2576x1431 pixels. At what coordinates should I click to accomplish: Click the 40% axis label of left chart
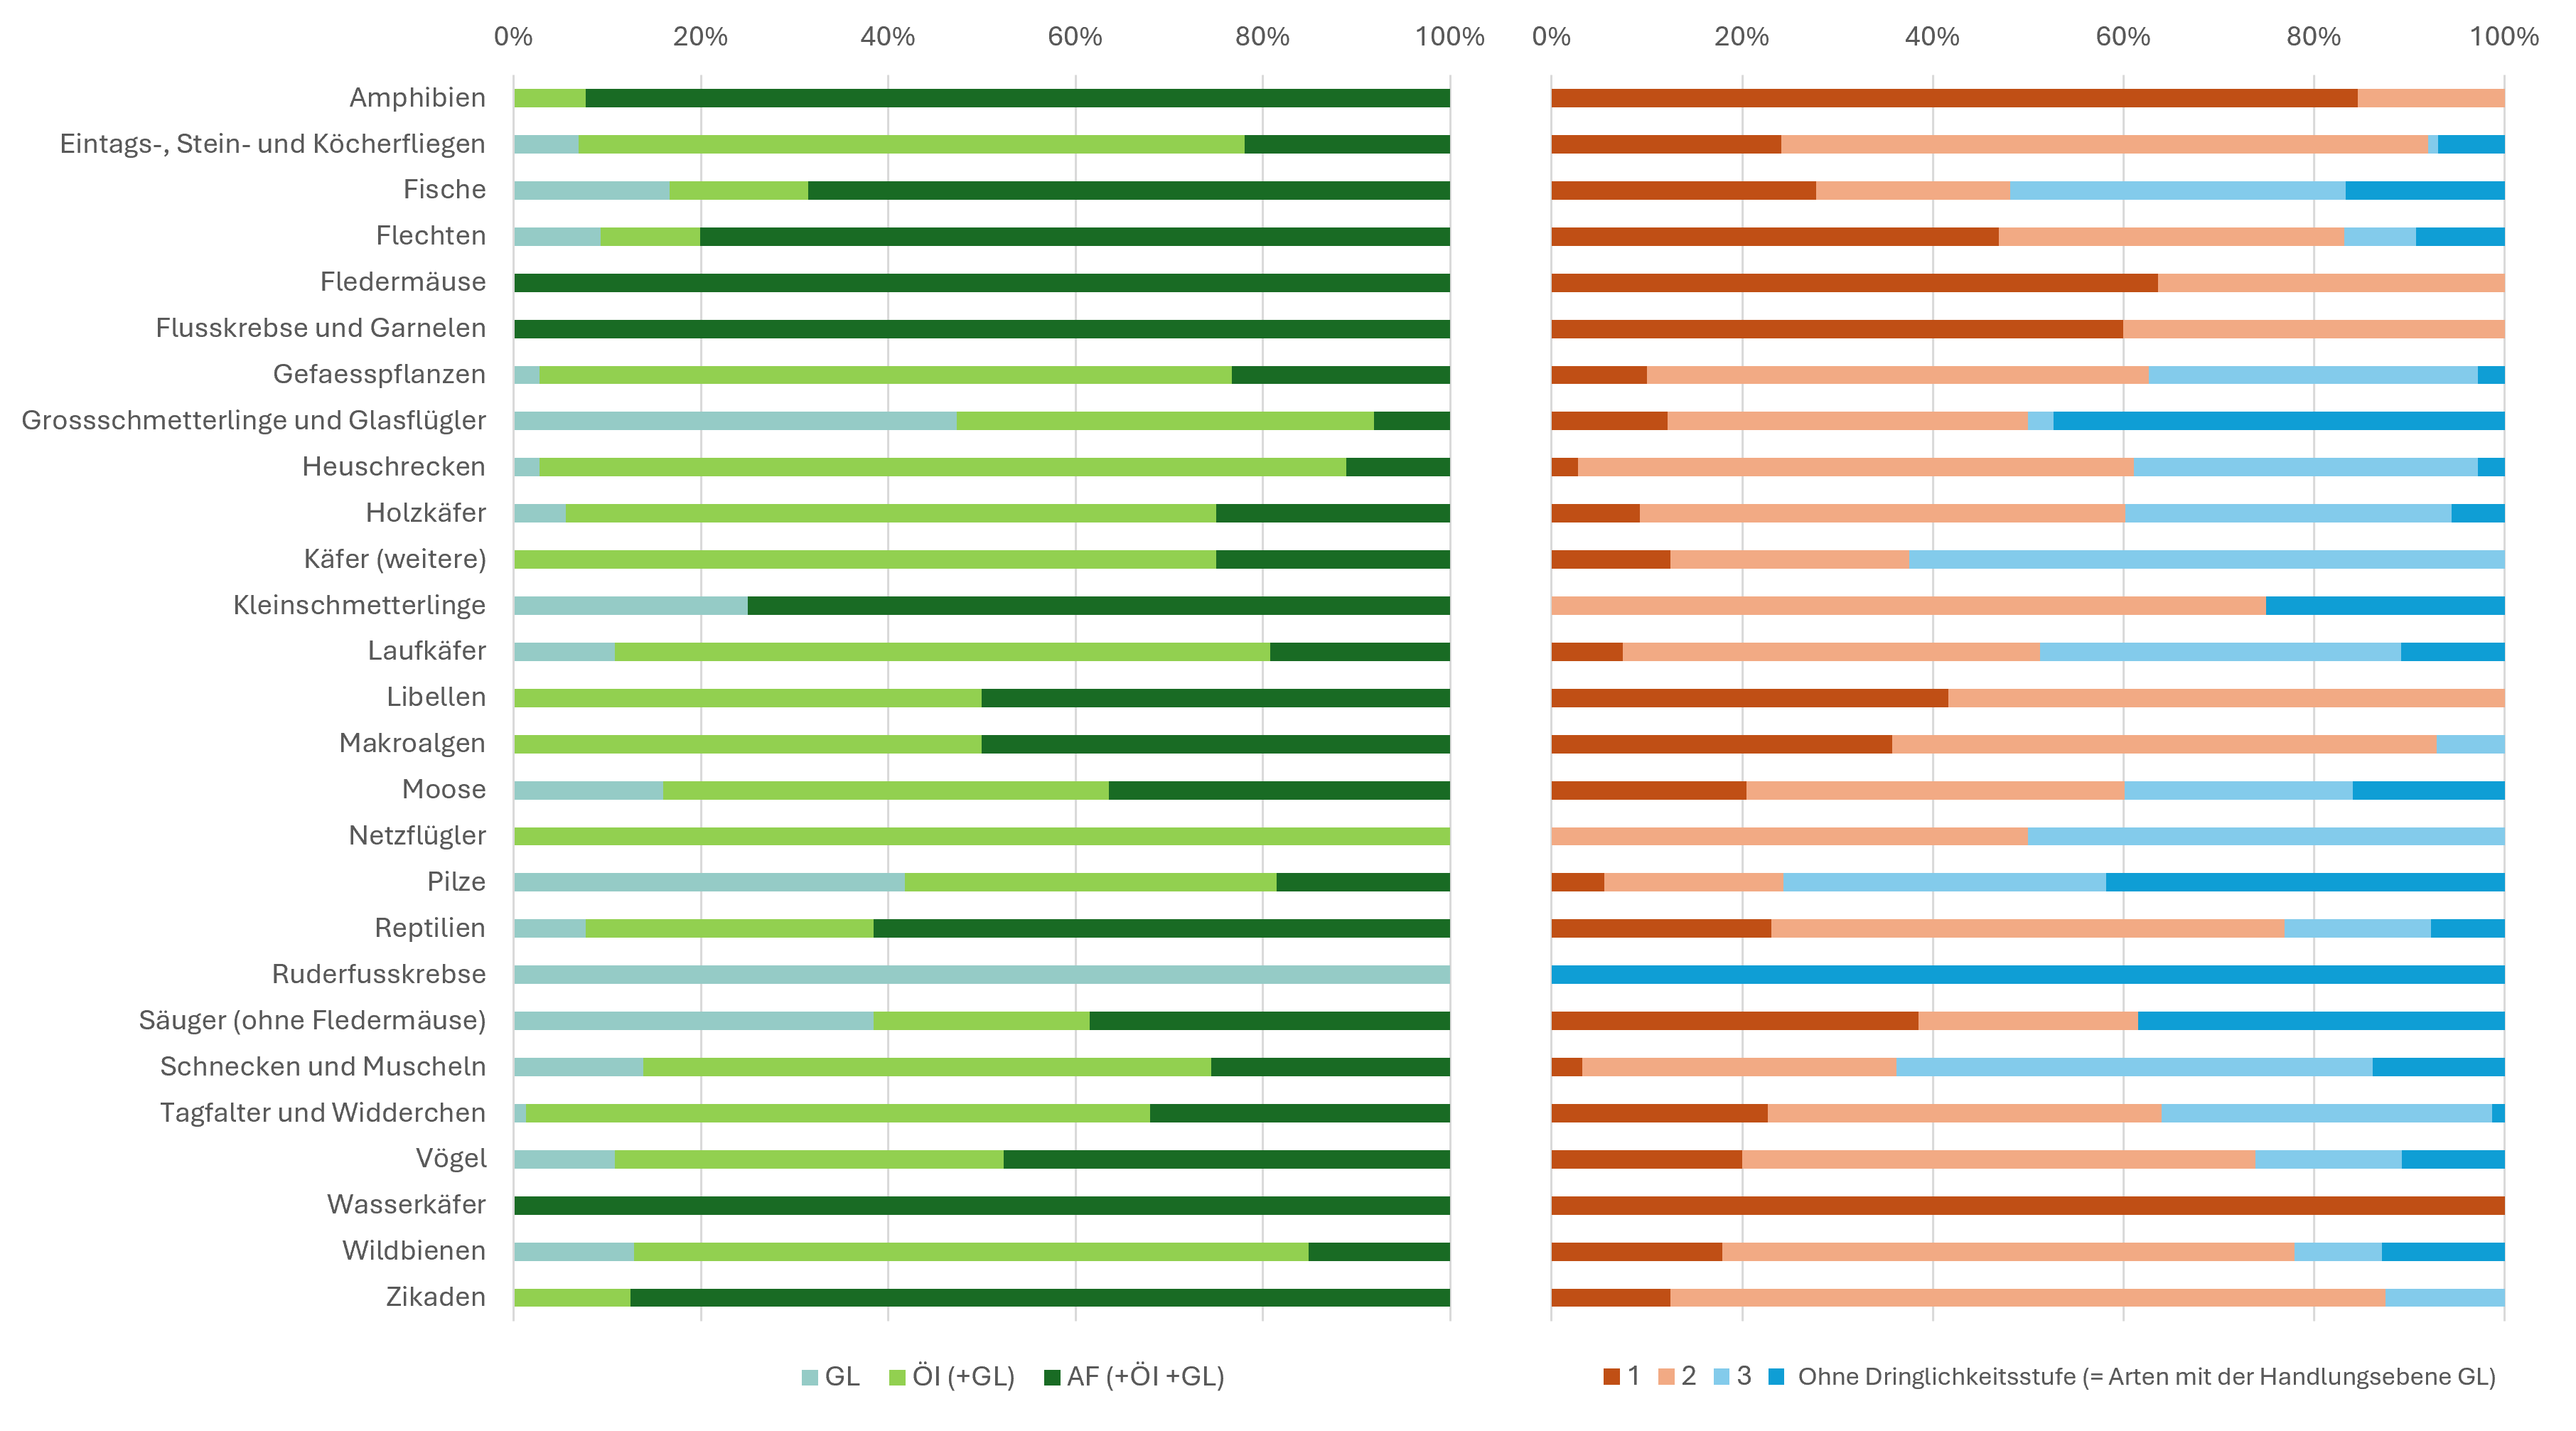[887, 37]
